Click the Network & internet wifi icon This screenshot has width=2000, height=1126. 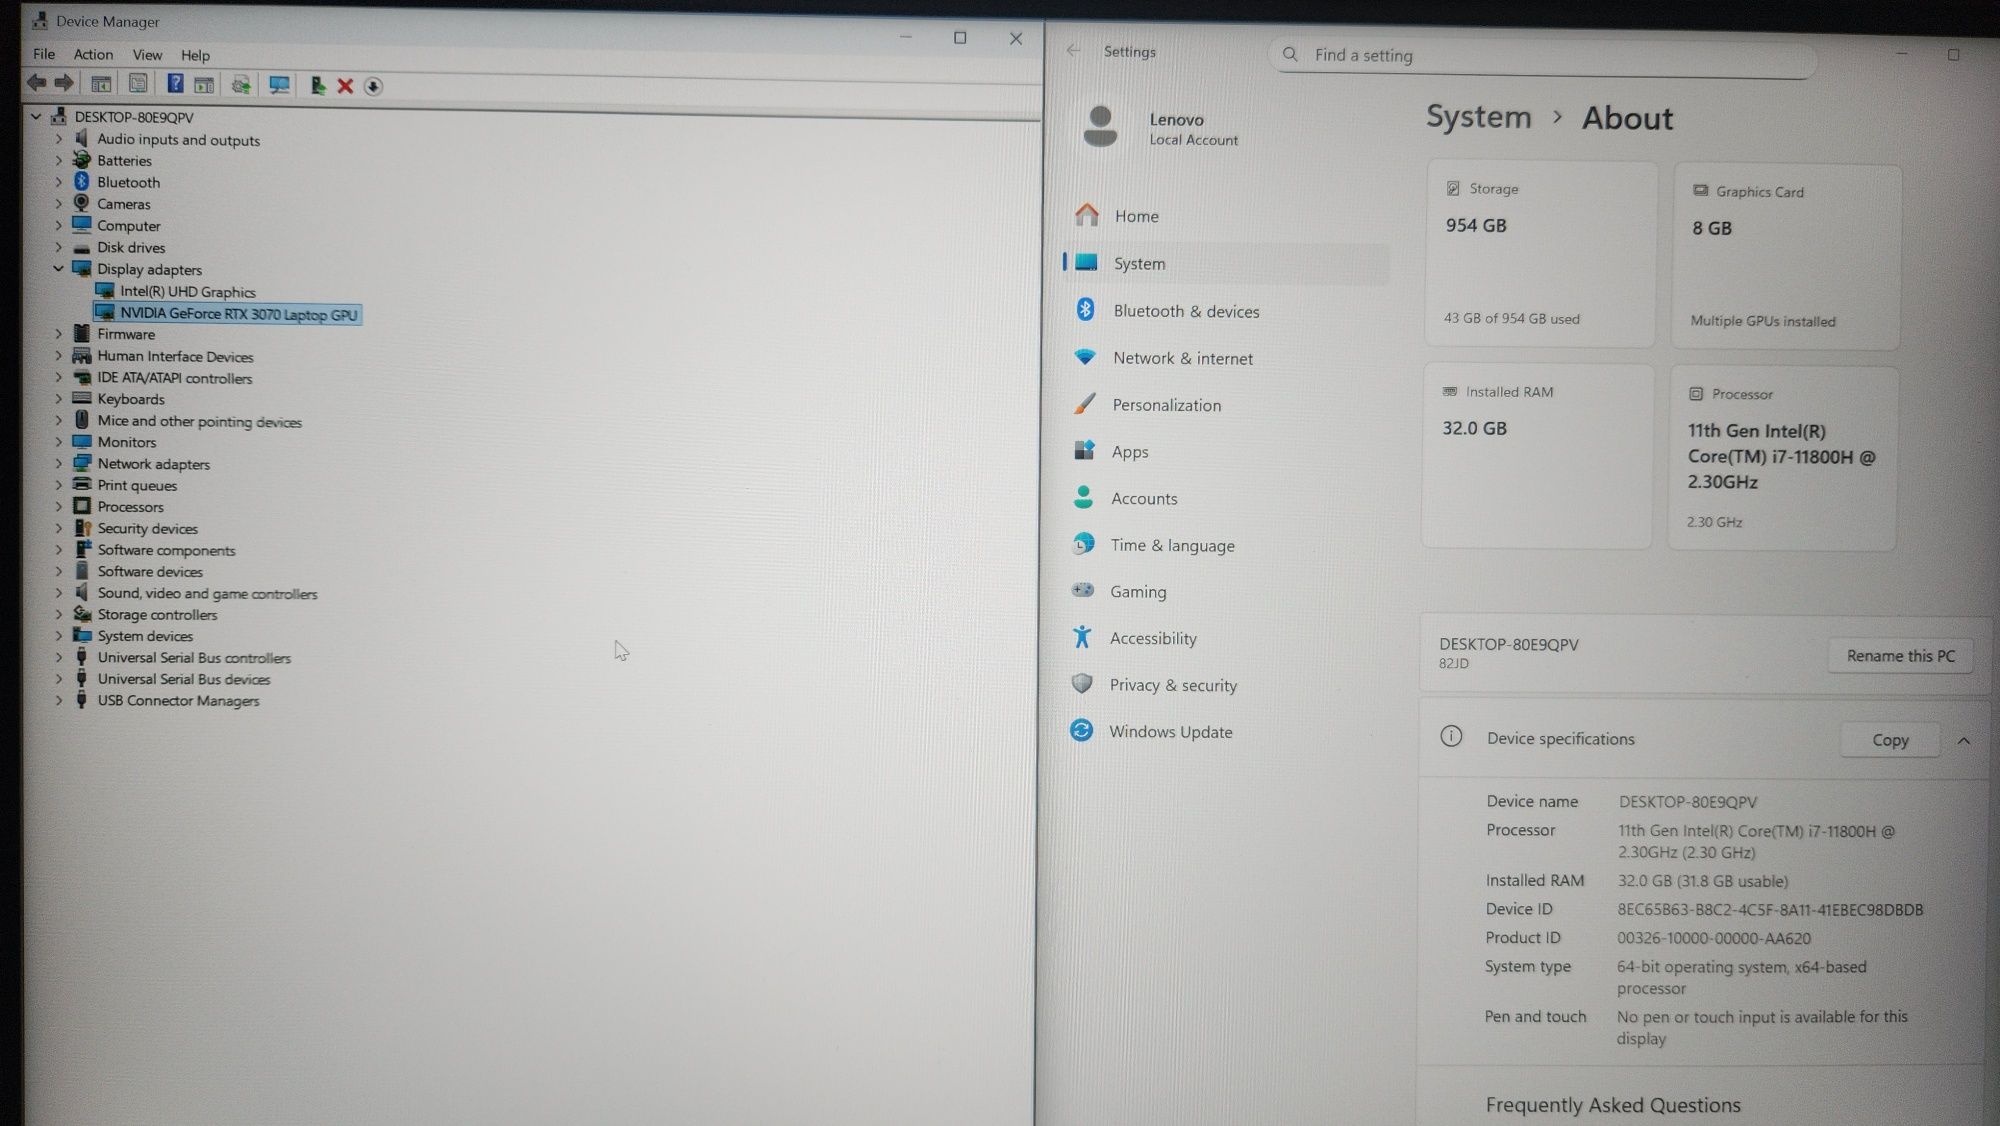(1084, 357)
